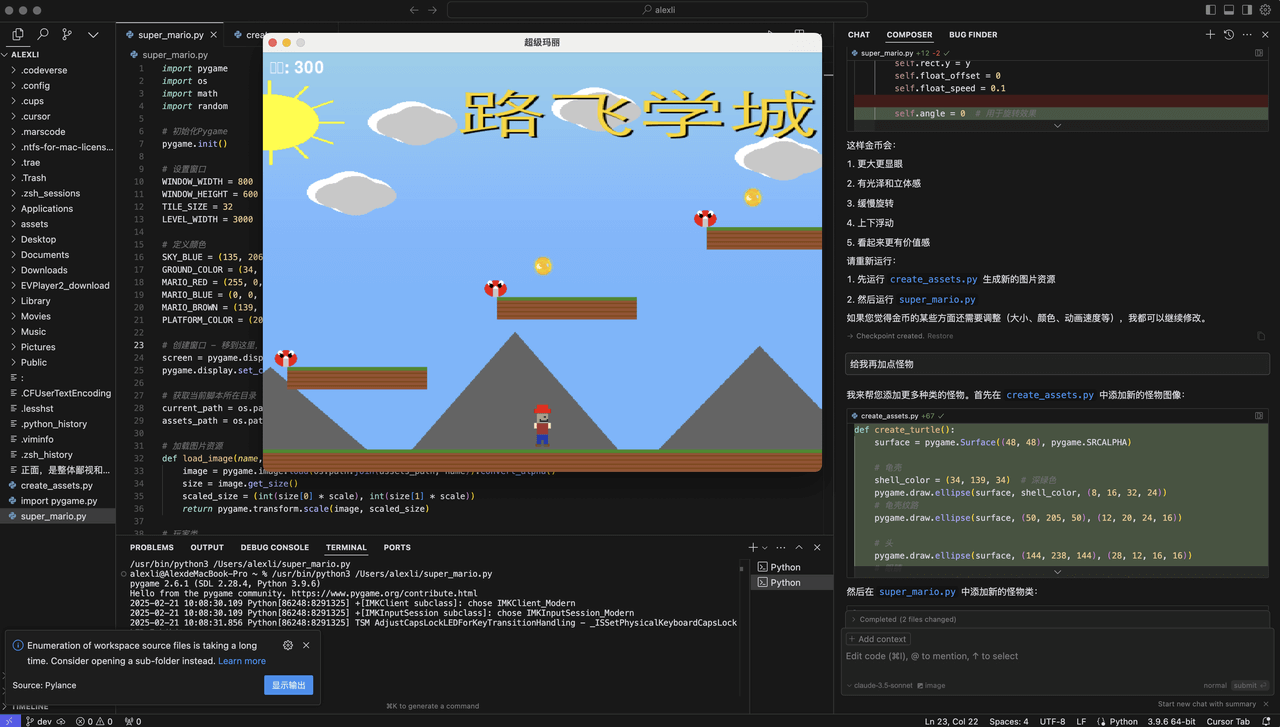The image size is (1280, 727).
Task: Expand the TIMELINE section
Action: coord(30,707)
